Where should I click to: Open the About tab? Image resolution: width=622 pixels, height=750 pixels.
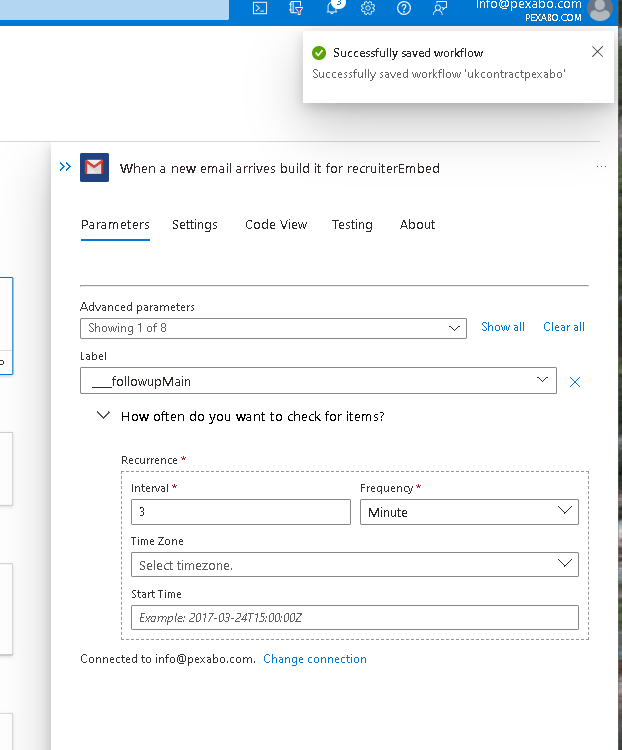coord(417,225)
